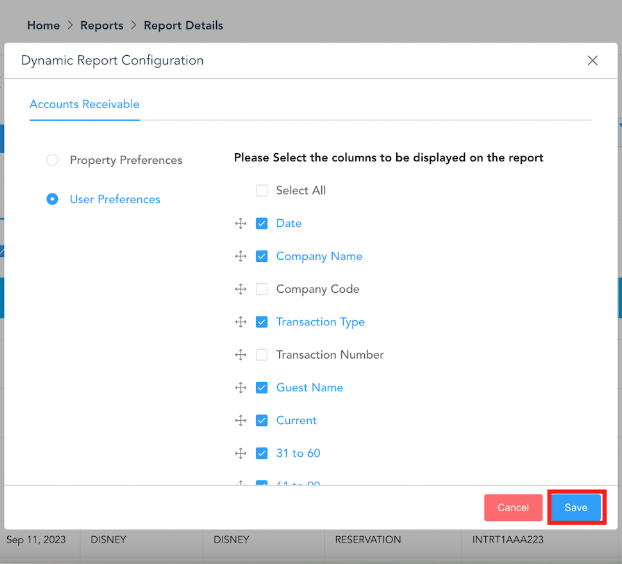Click drag handle icon beside Current
Screen dimensions: 622x564
240,421
